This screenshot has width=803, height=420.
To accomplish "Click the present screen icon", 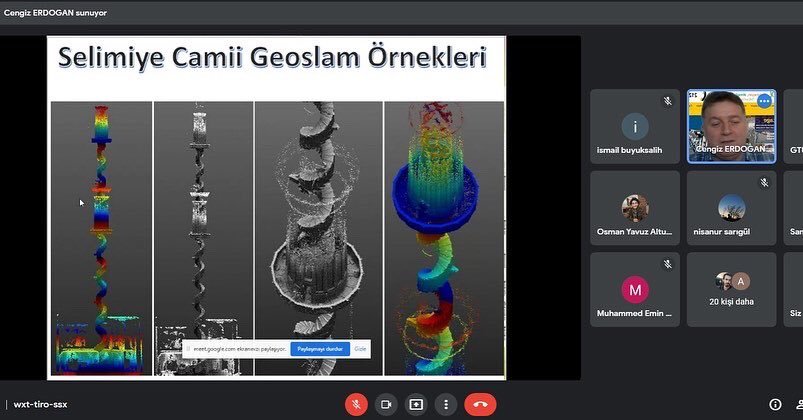I will (416, 405).
